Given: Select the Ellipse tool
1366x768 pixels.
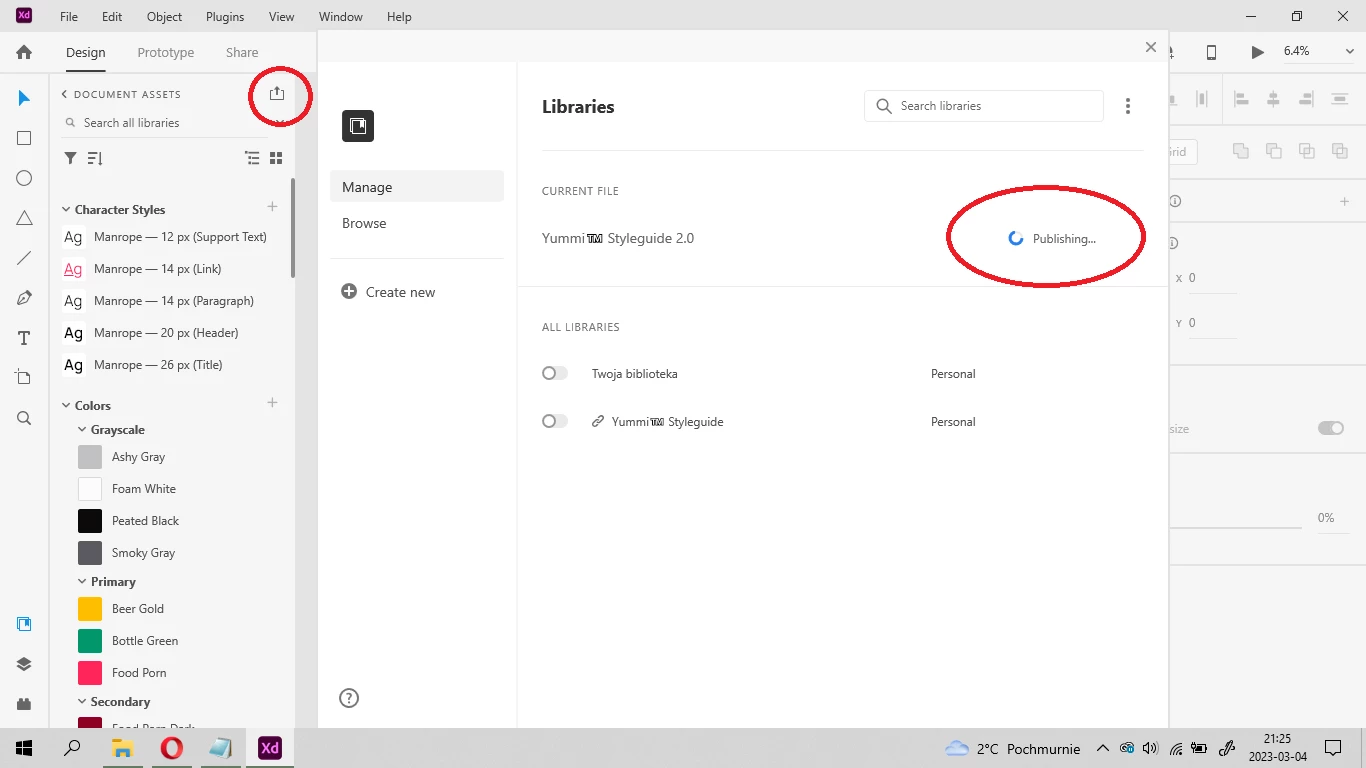Looking at the screenshot, I should (24, 178).
